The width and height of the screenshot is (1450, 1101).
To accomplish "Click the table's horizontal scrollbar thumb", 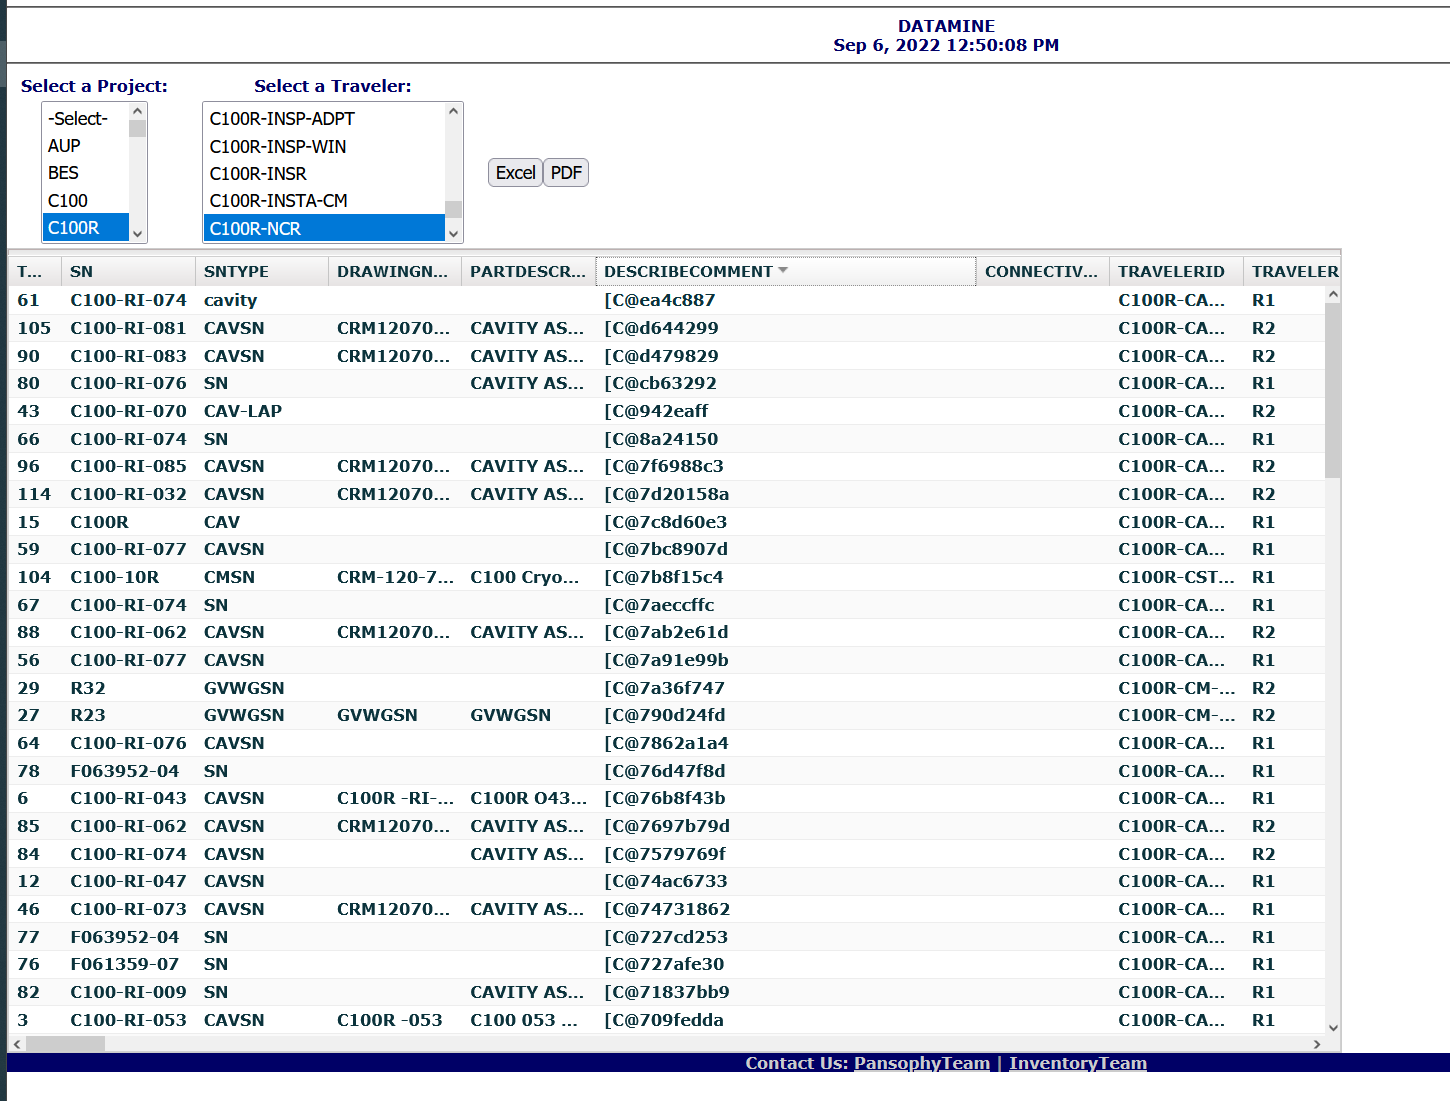I will click(x=65, y=1044).
